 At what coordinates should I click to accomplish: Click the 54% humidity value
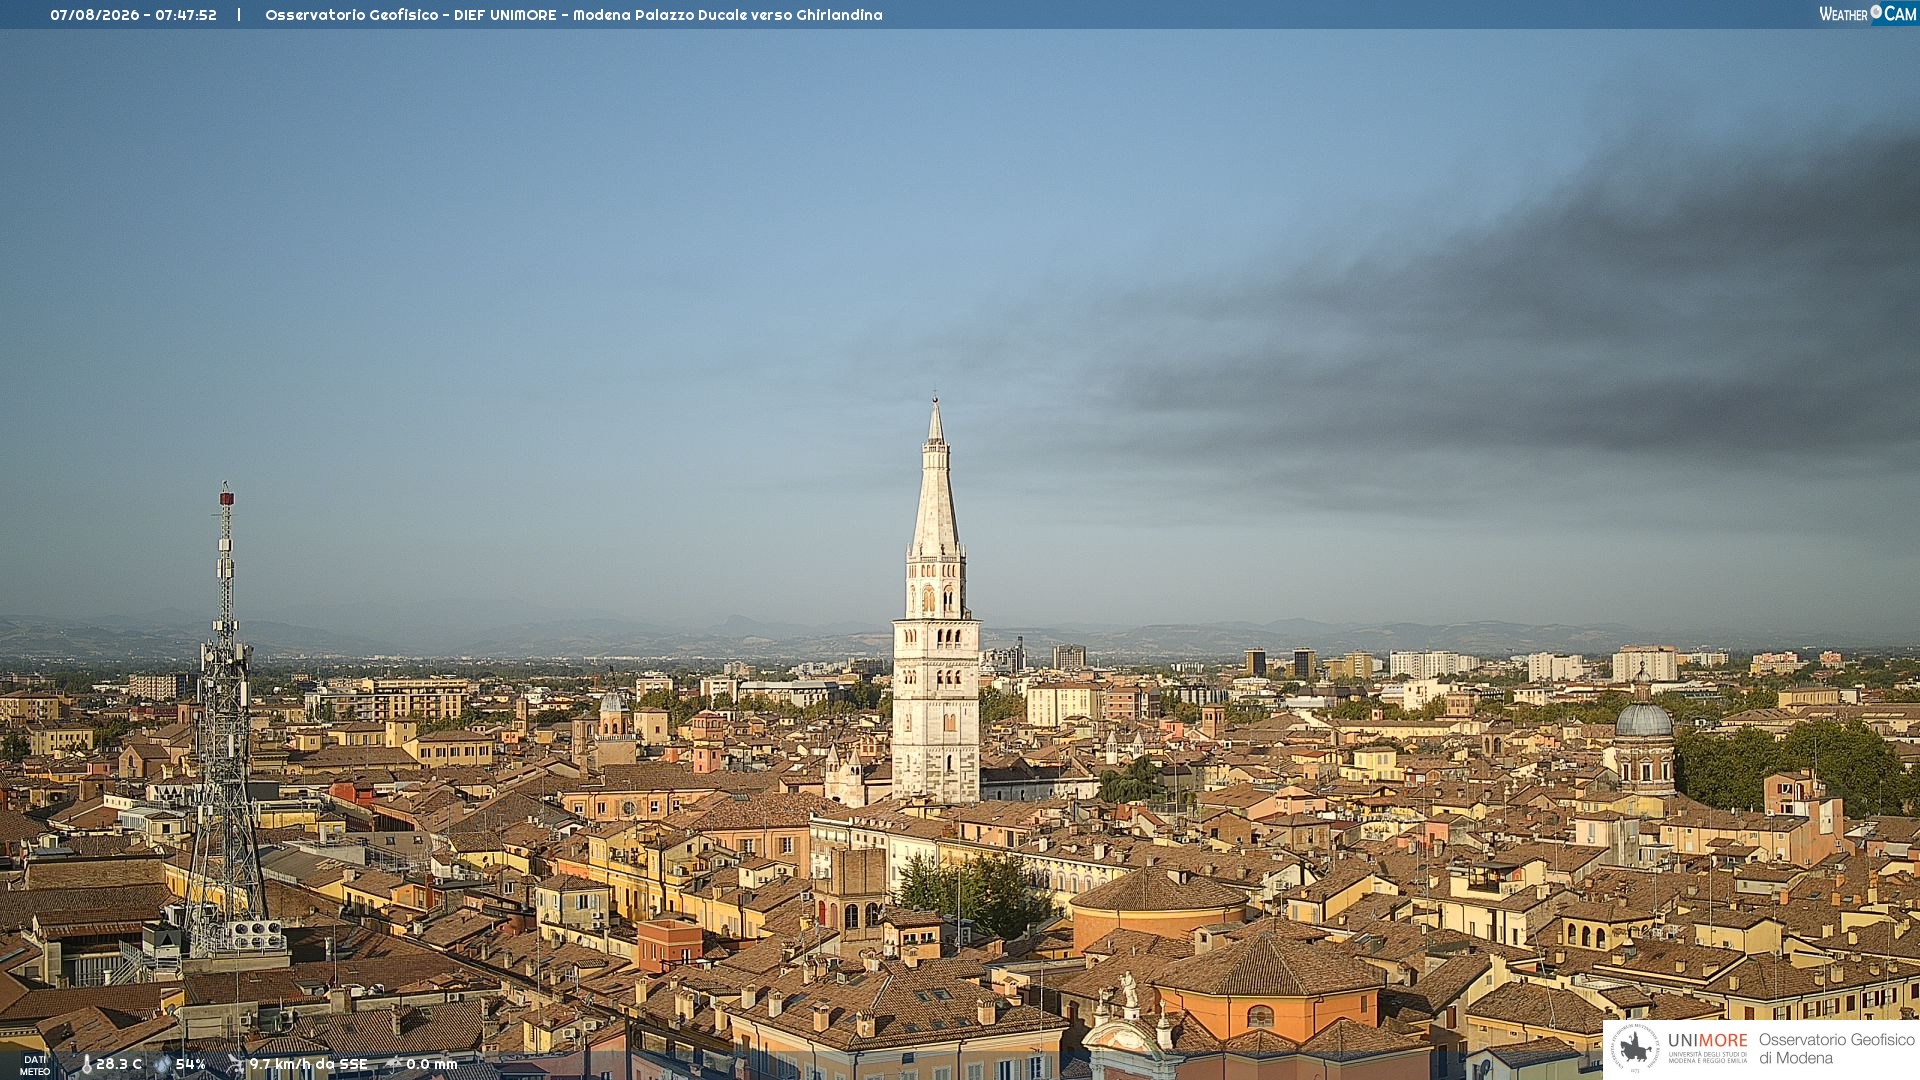191,1065
